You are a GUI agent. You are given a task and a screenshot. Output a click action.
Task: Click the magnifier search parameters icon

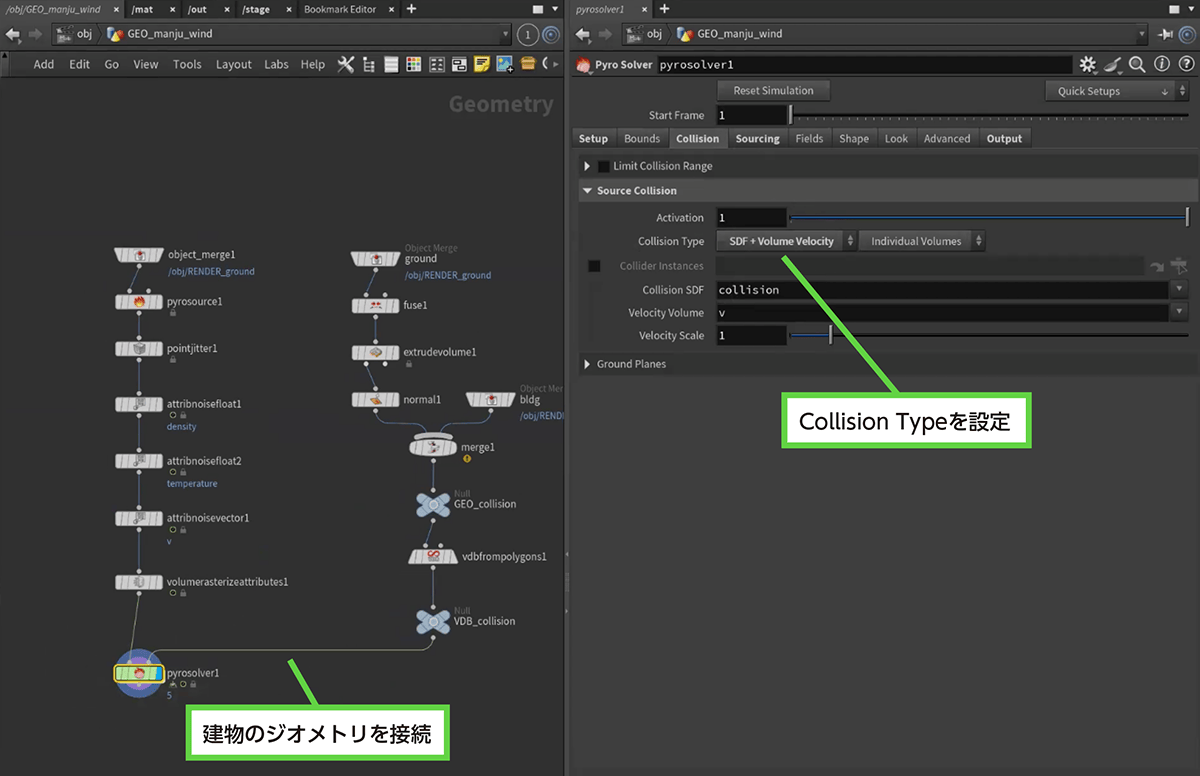tap(1137, 65)
